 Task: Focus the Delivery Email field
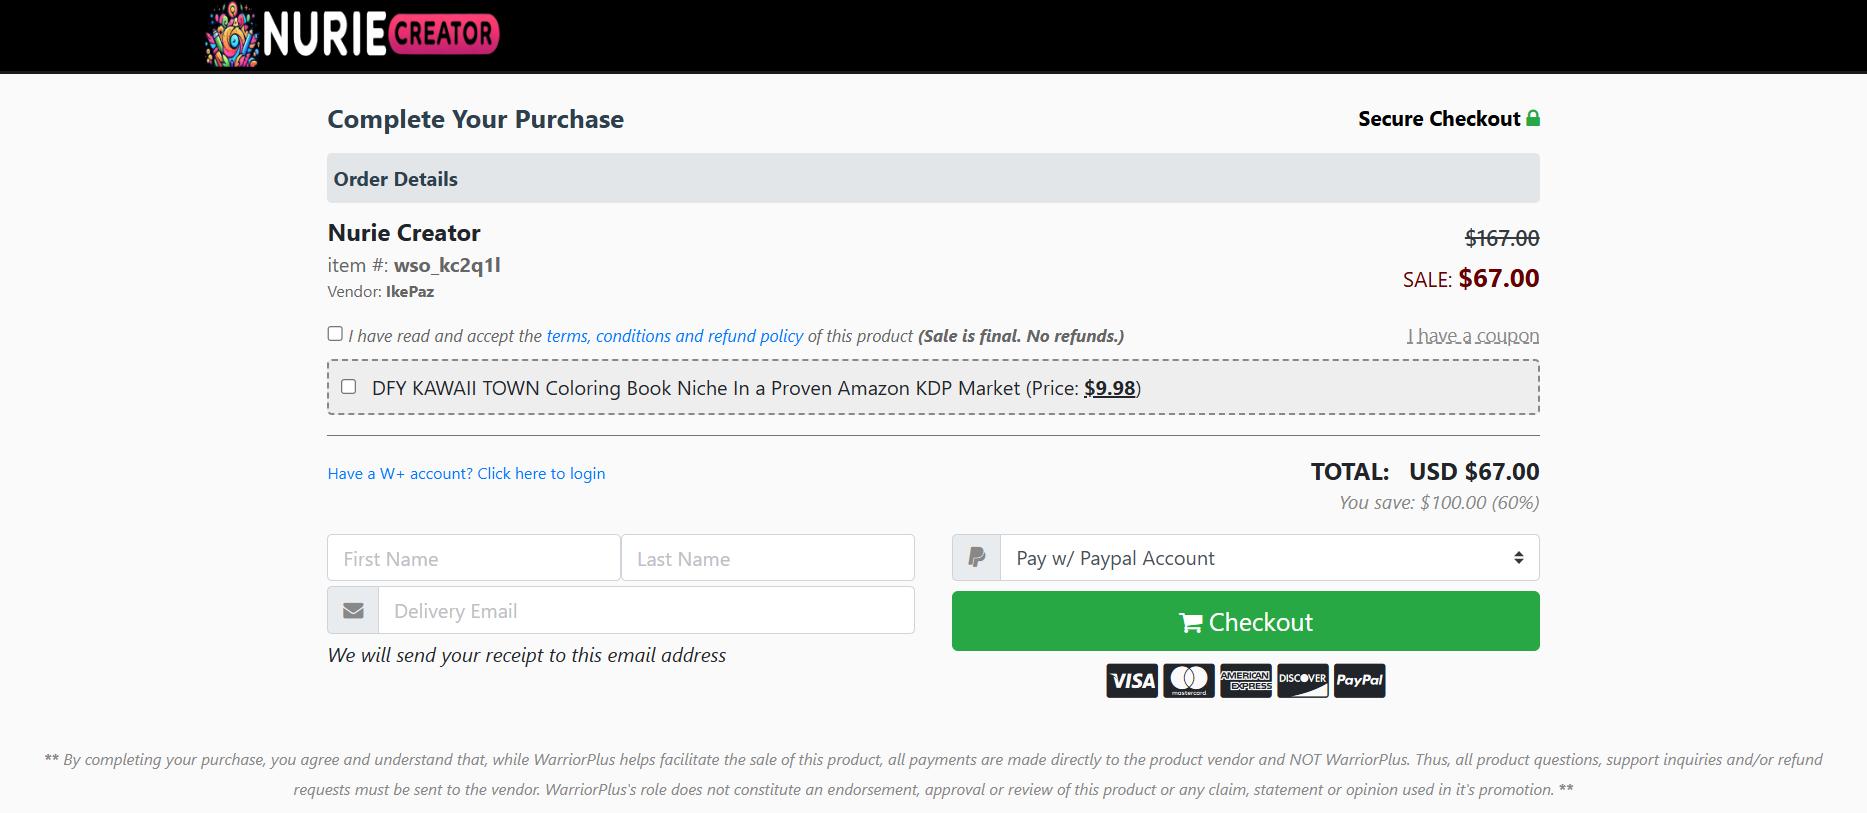click(646, 610)
